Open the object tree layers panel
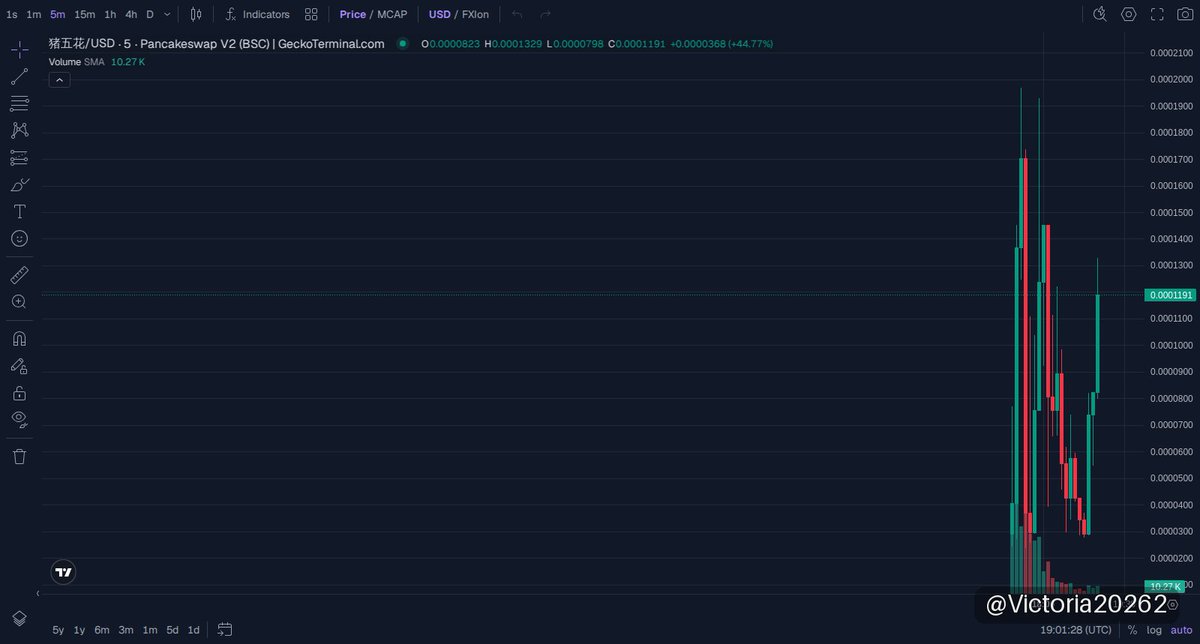Viewport: 1200px width, 644px height. point(19,618)
